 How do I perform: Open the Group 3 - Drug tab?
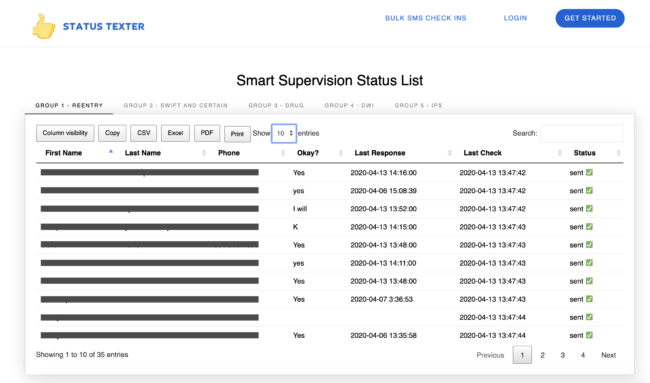(276, 105)
